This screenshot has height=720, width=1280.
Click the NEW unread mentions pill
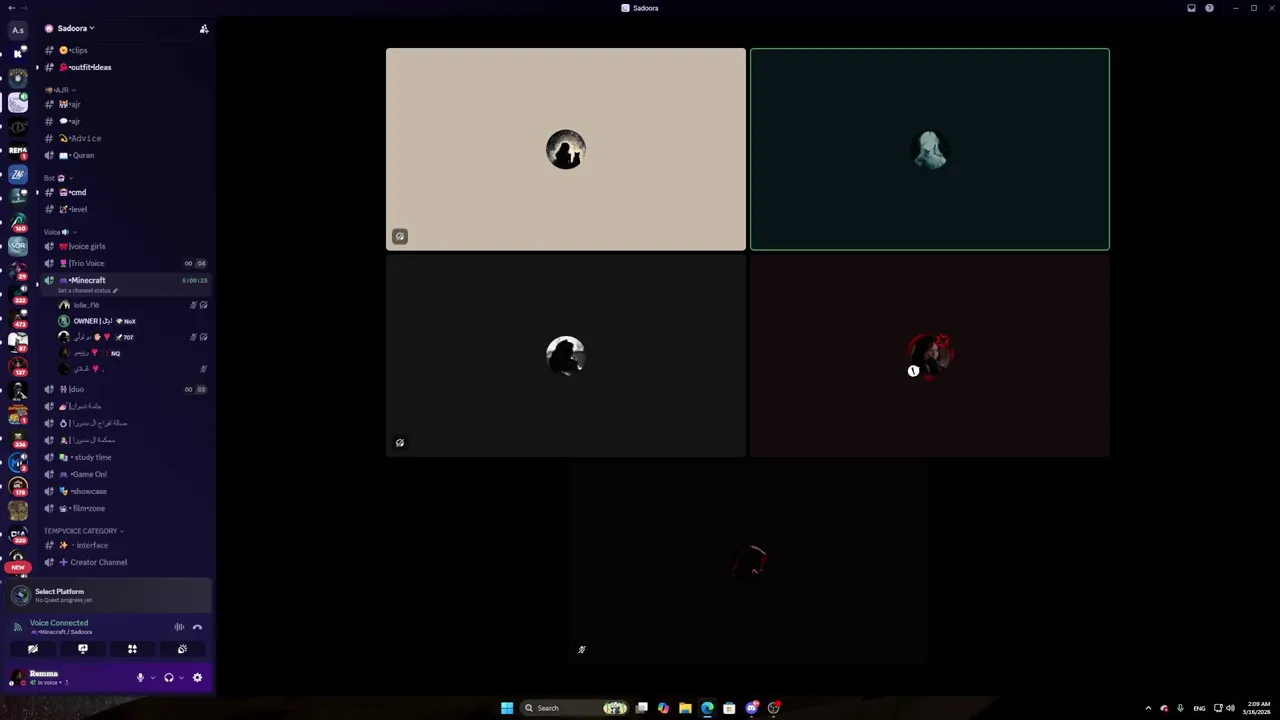pyautogui.click(x=18, y=567)
